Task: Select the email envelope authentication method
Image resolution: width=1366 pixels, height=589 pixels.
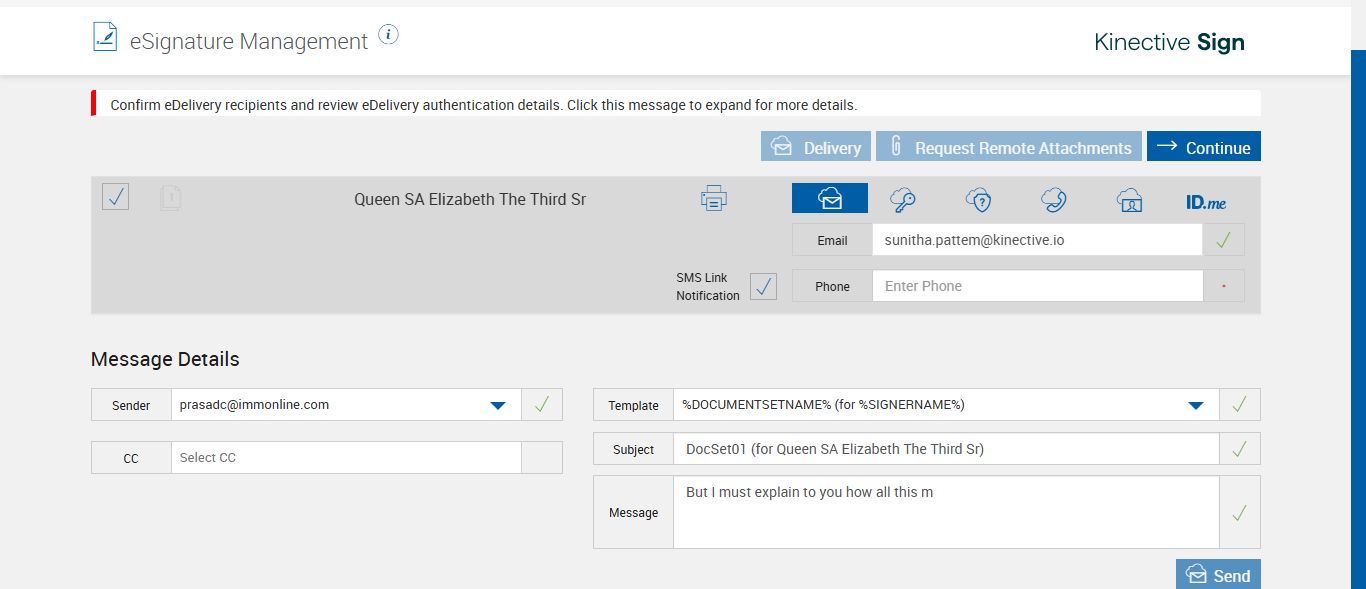Action: 830,199
